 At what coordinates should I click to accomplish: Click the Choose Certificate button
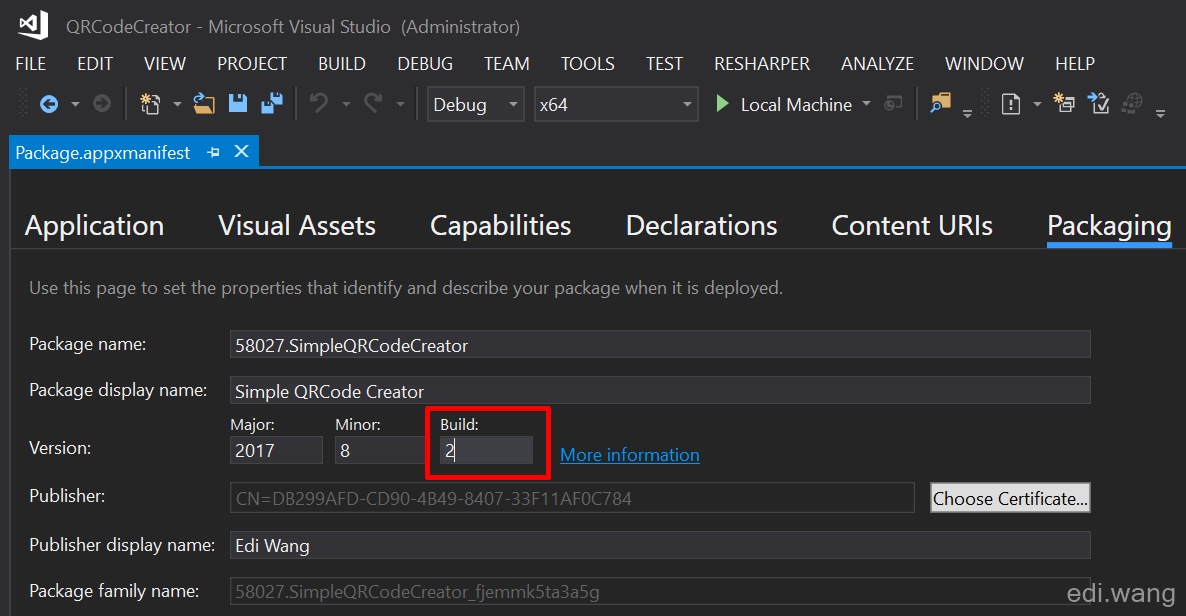pyautogui.click(x=1010, y=498)
